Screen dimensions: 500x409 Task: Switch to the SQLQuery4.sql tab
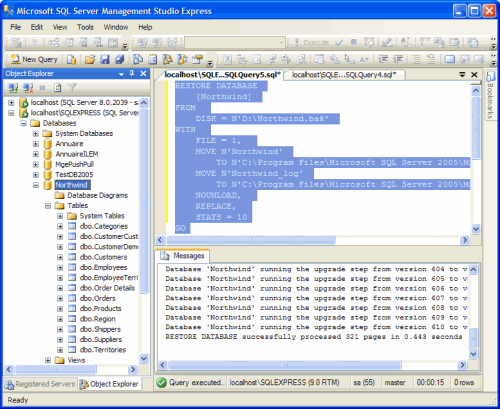tap(344, 75)
